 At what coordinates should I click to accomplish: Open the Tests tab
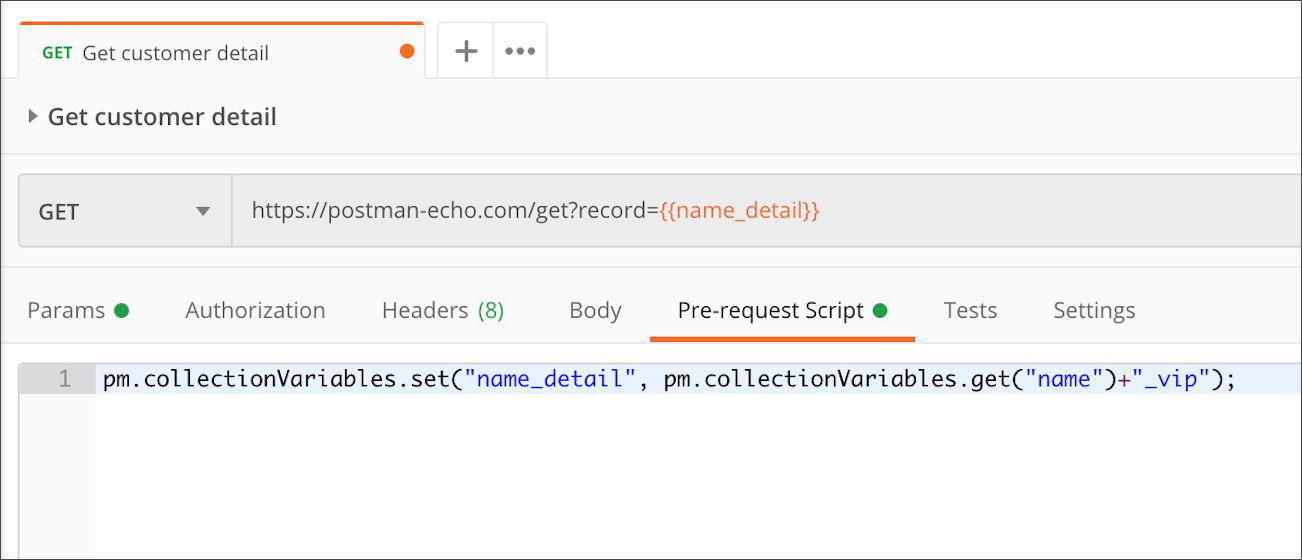point(970,310)
